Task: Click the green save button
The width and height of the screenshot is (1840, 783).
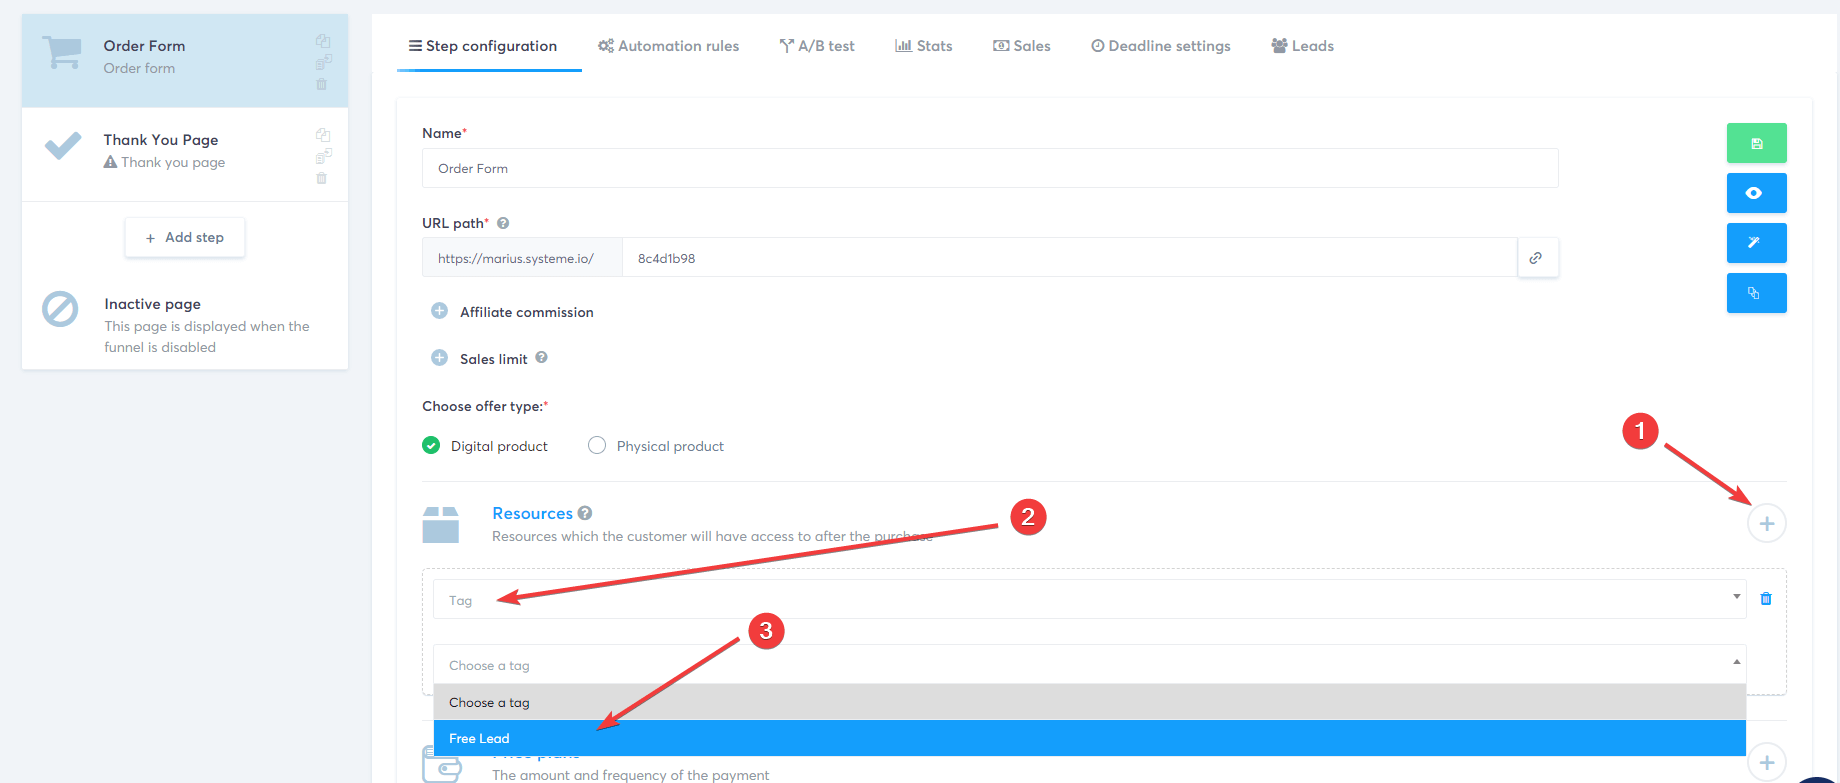Action: pos(1756,143)
